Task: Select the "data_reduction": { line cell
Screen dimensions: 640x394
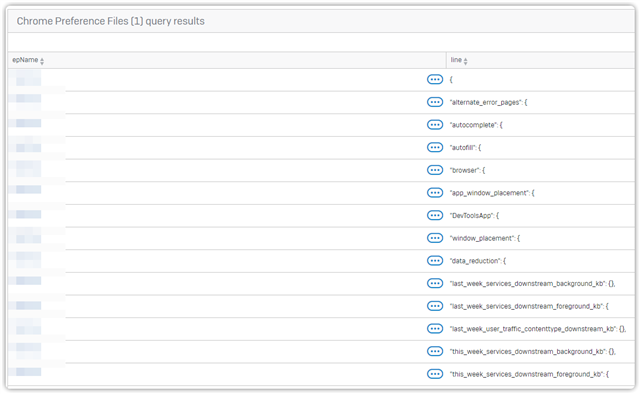Action: tap(478, 261)
